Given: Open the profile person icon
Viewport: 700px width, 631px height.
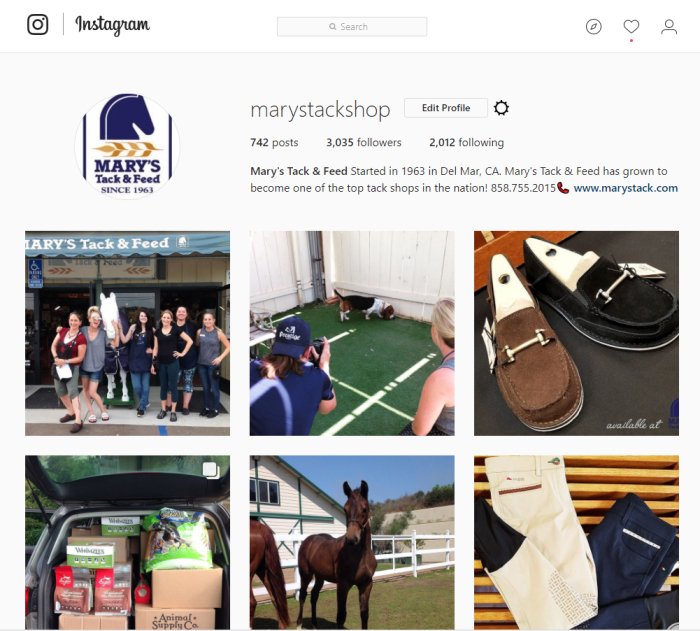Looking at the screenshot, I should (x=669, y=27).
